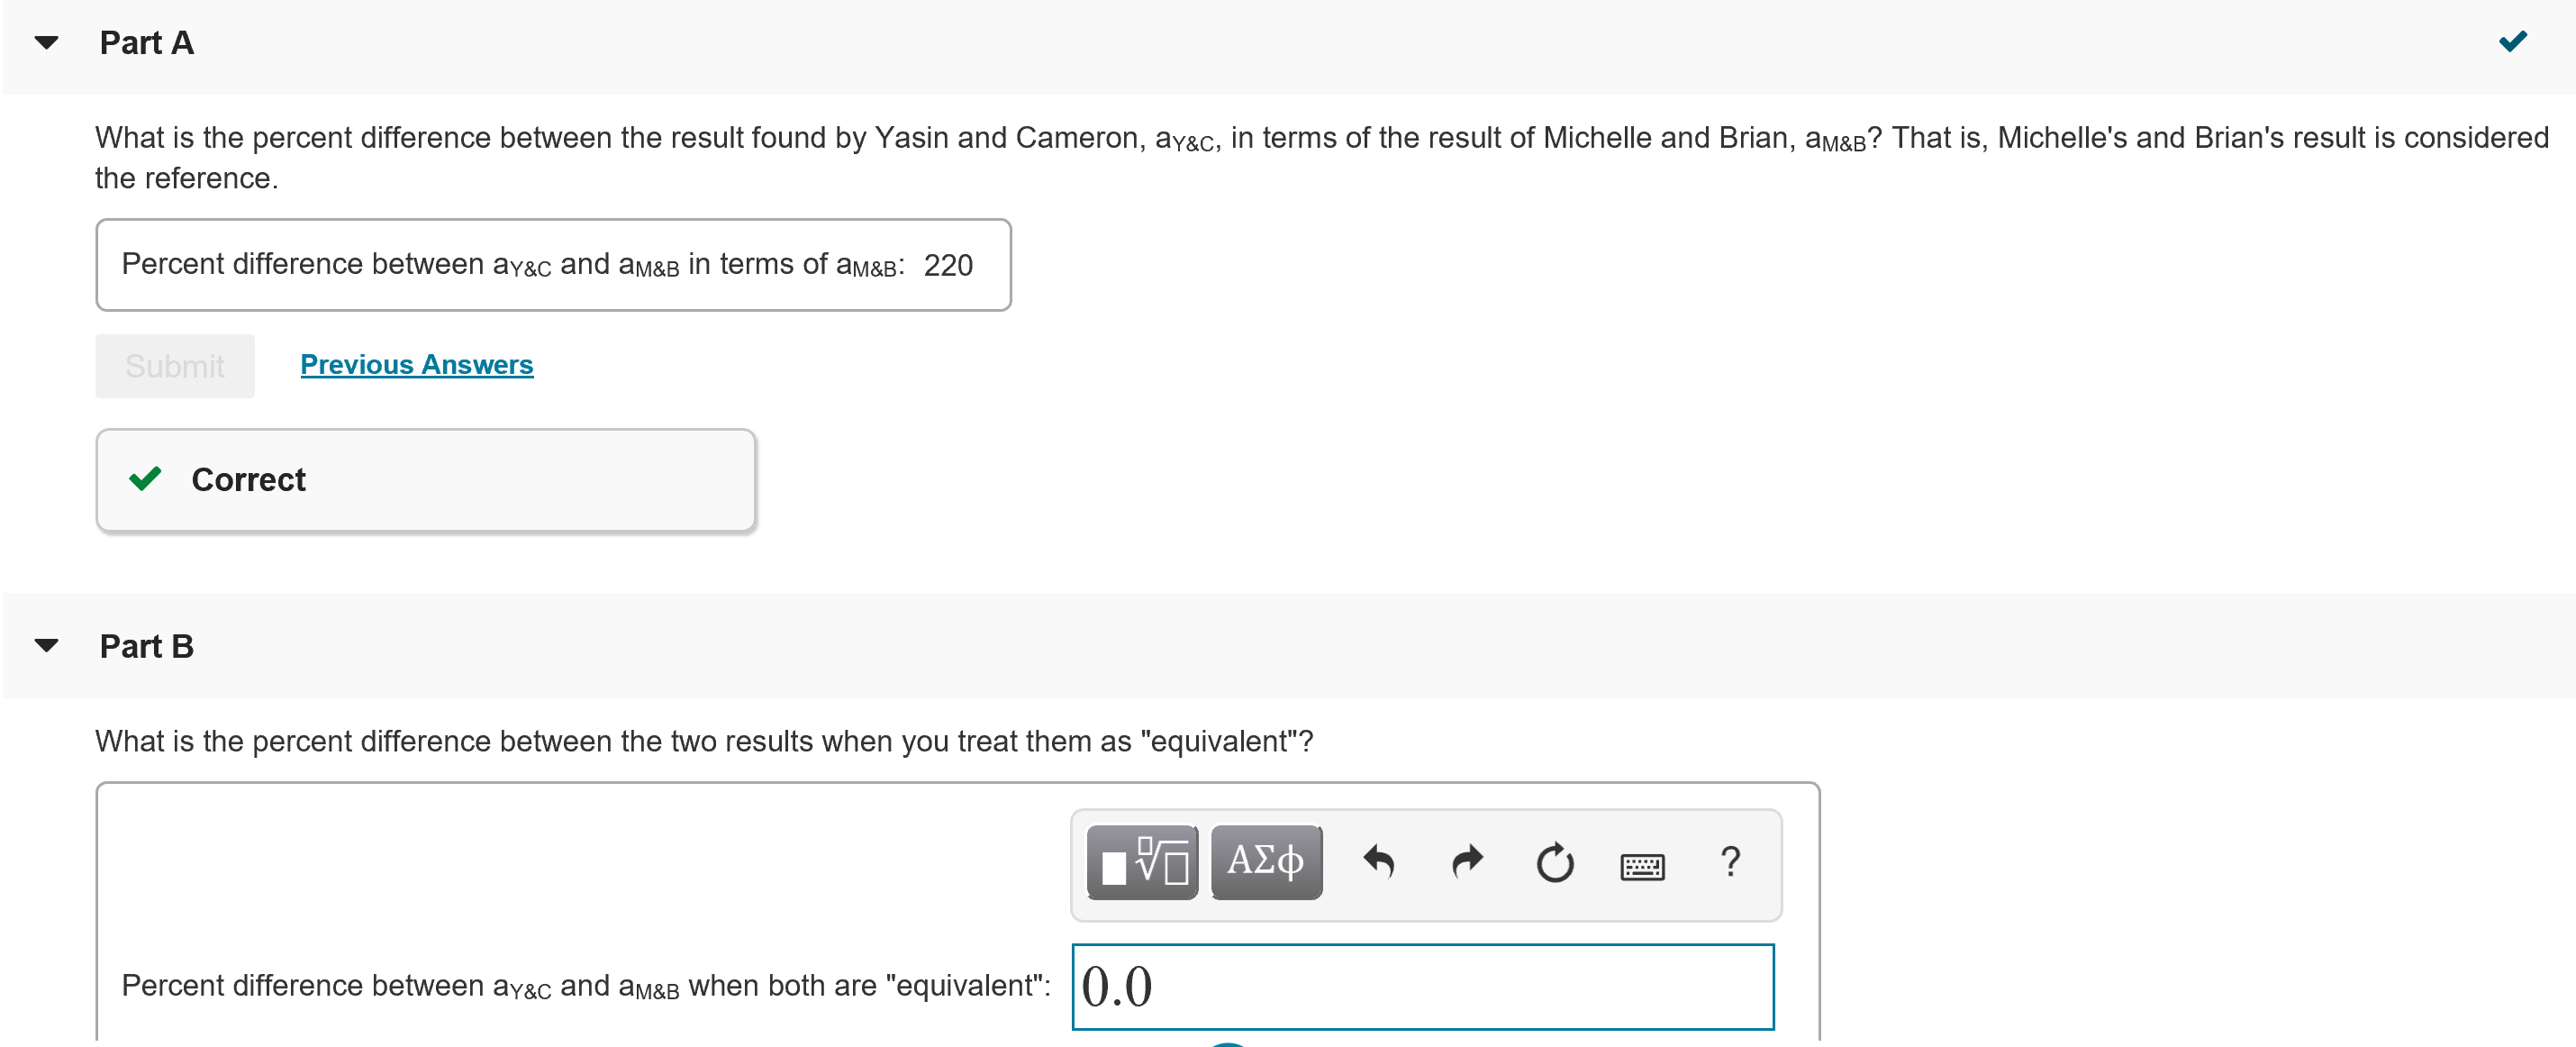Screen dimensions: 2576x1047
Task: Click the Part A completed checkmark icon
Action: 2513,41
